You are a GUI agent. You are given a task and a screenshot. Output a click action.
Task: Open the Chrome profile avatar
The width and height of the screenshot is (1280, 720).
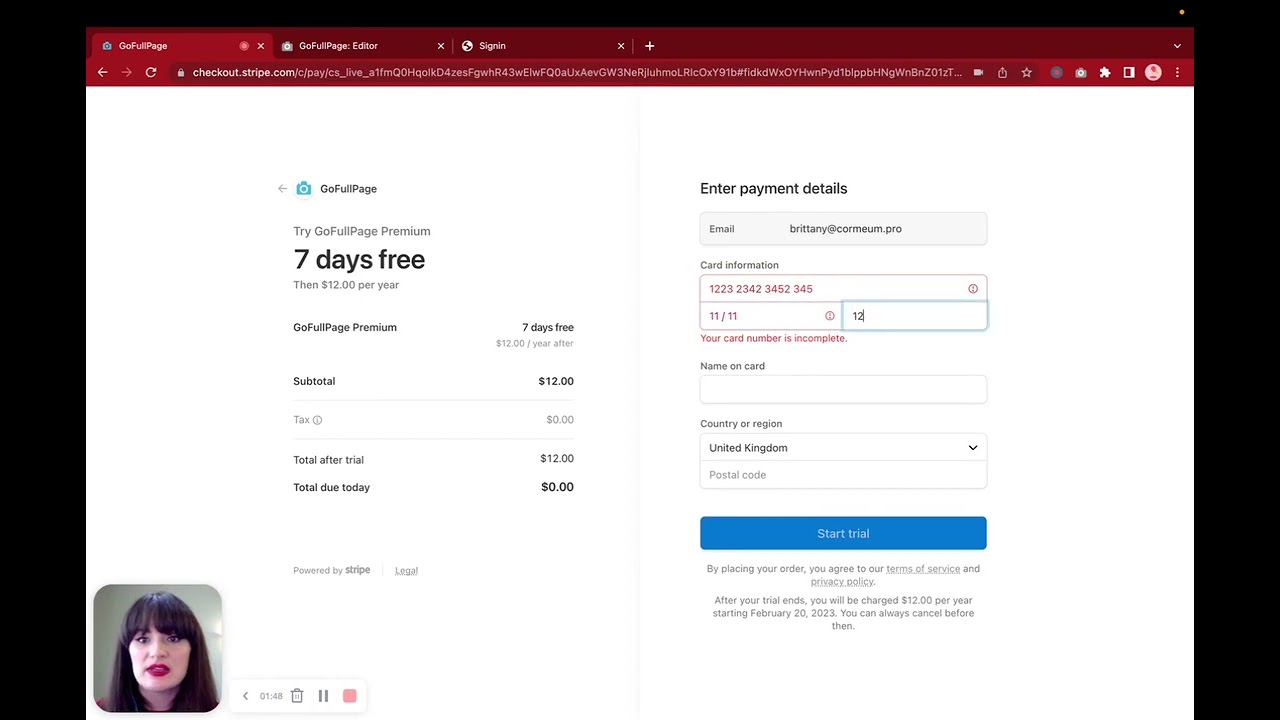(x=1153, y=72)
